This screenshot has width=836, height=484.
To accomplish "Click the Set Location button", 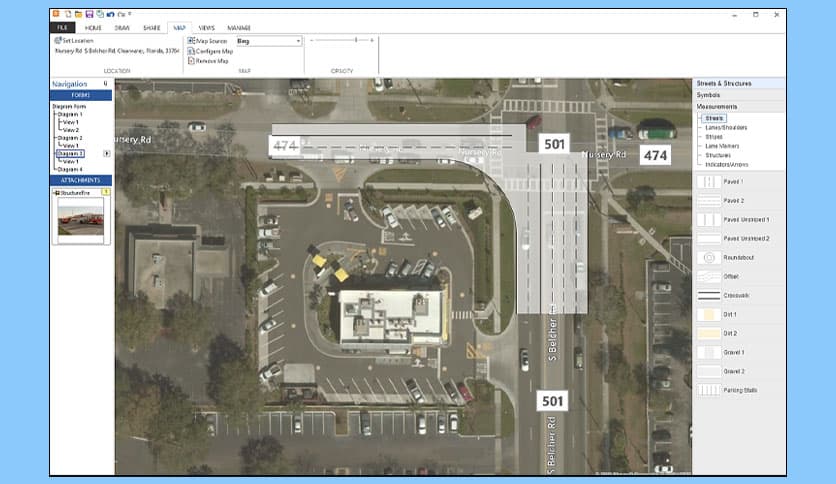I will pos(74,41).
